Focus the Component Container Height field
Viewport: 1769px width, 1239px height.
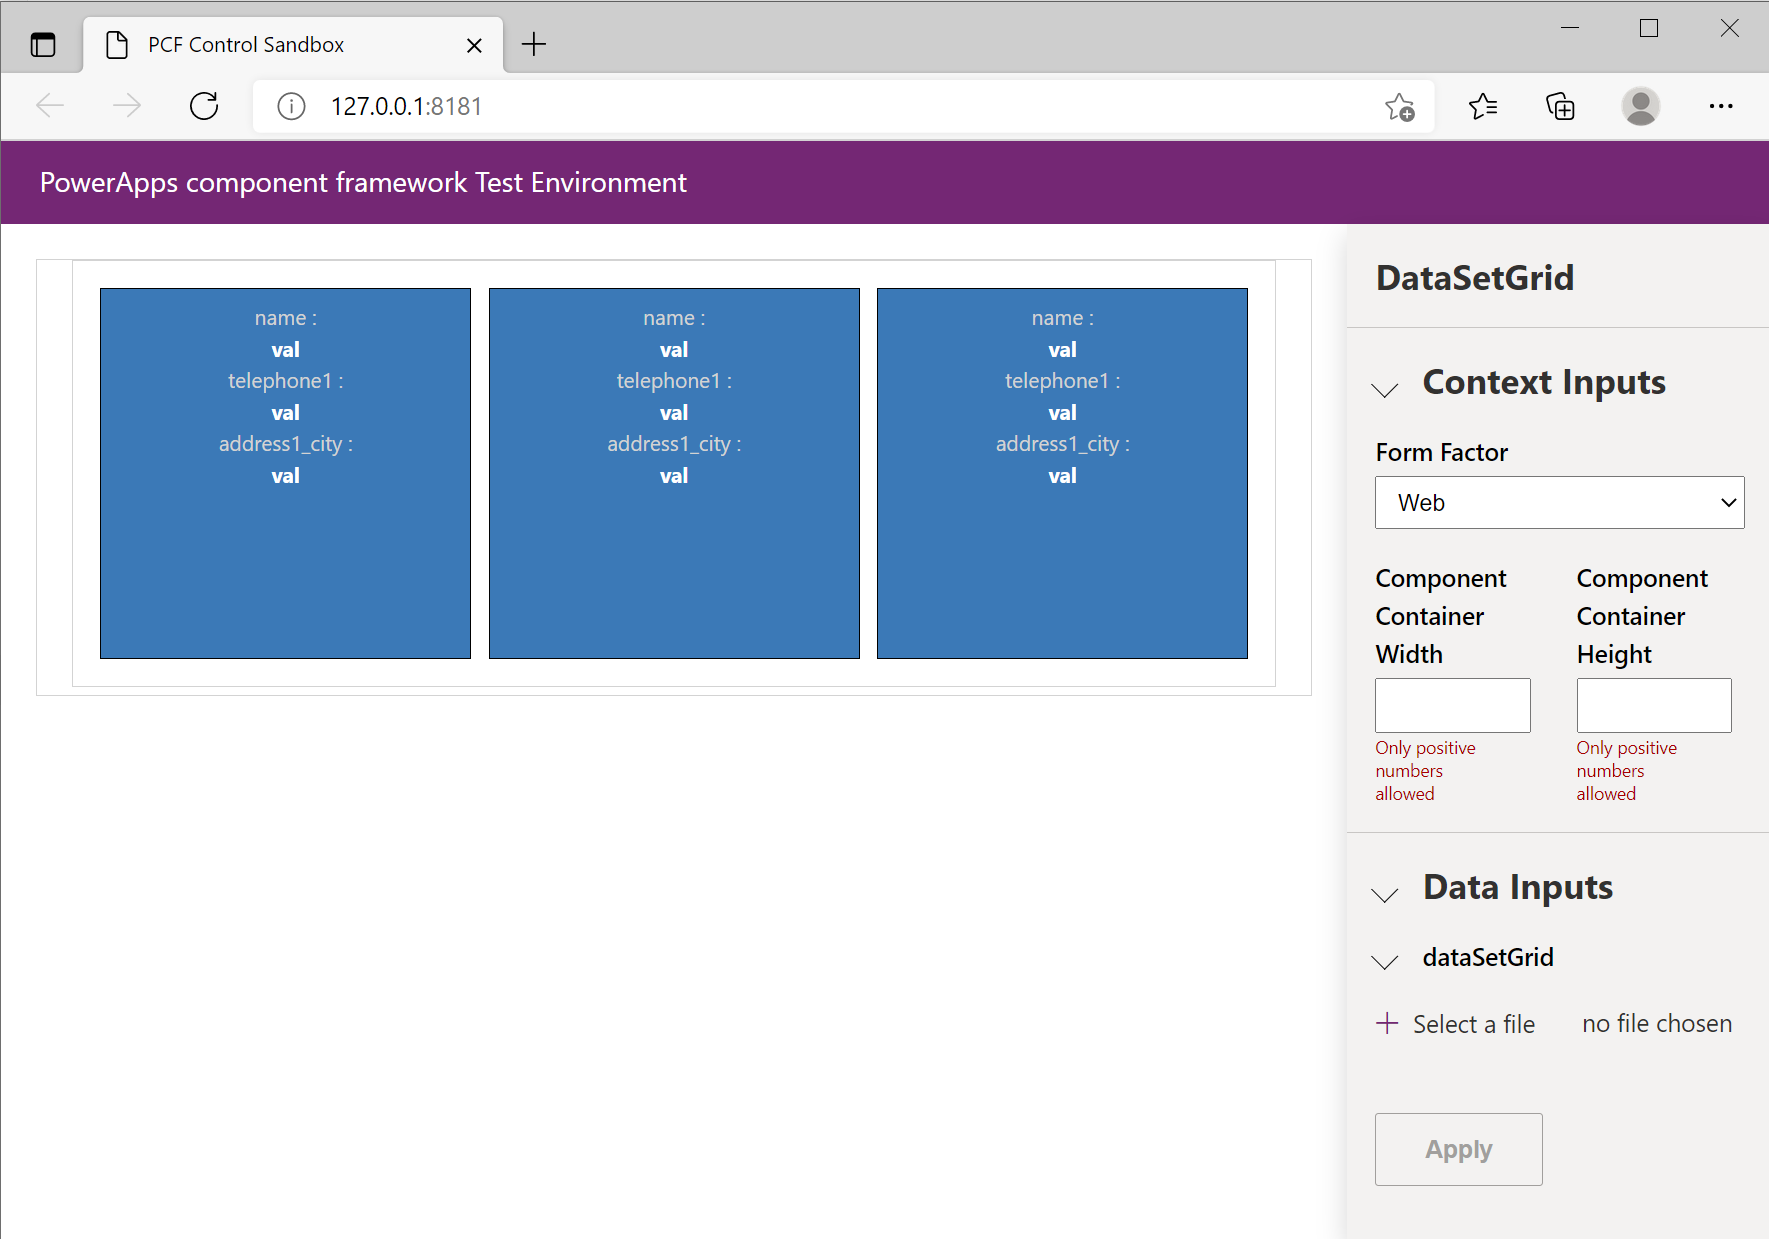point(1654,705)
